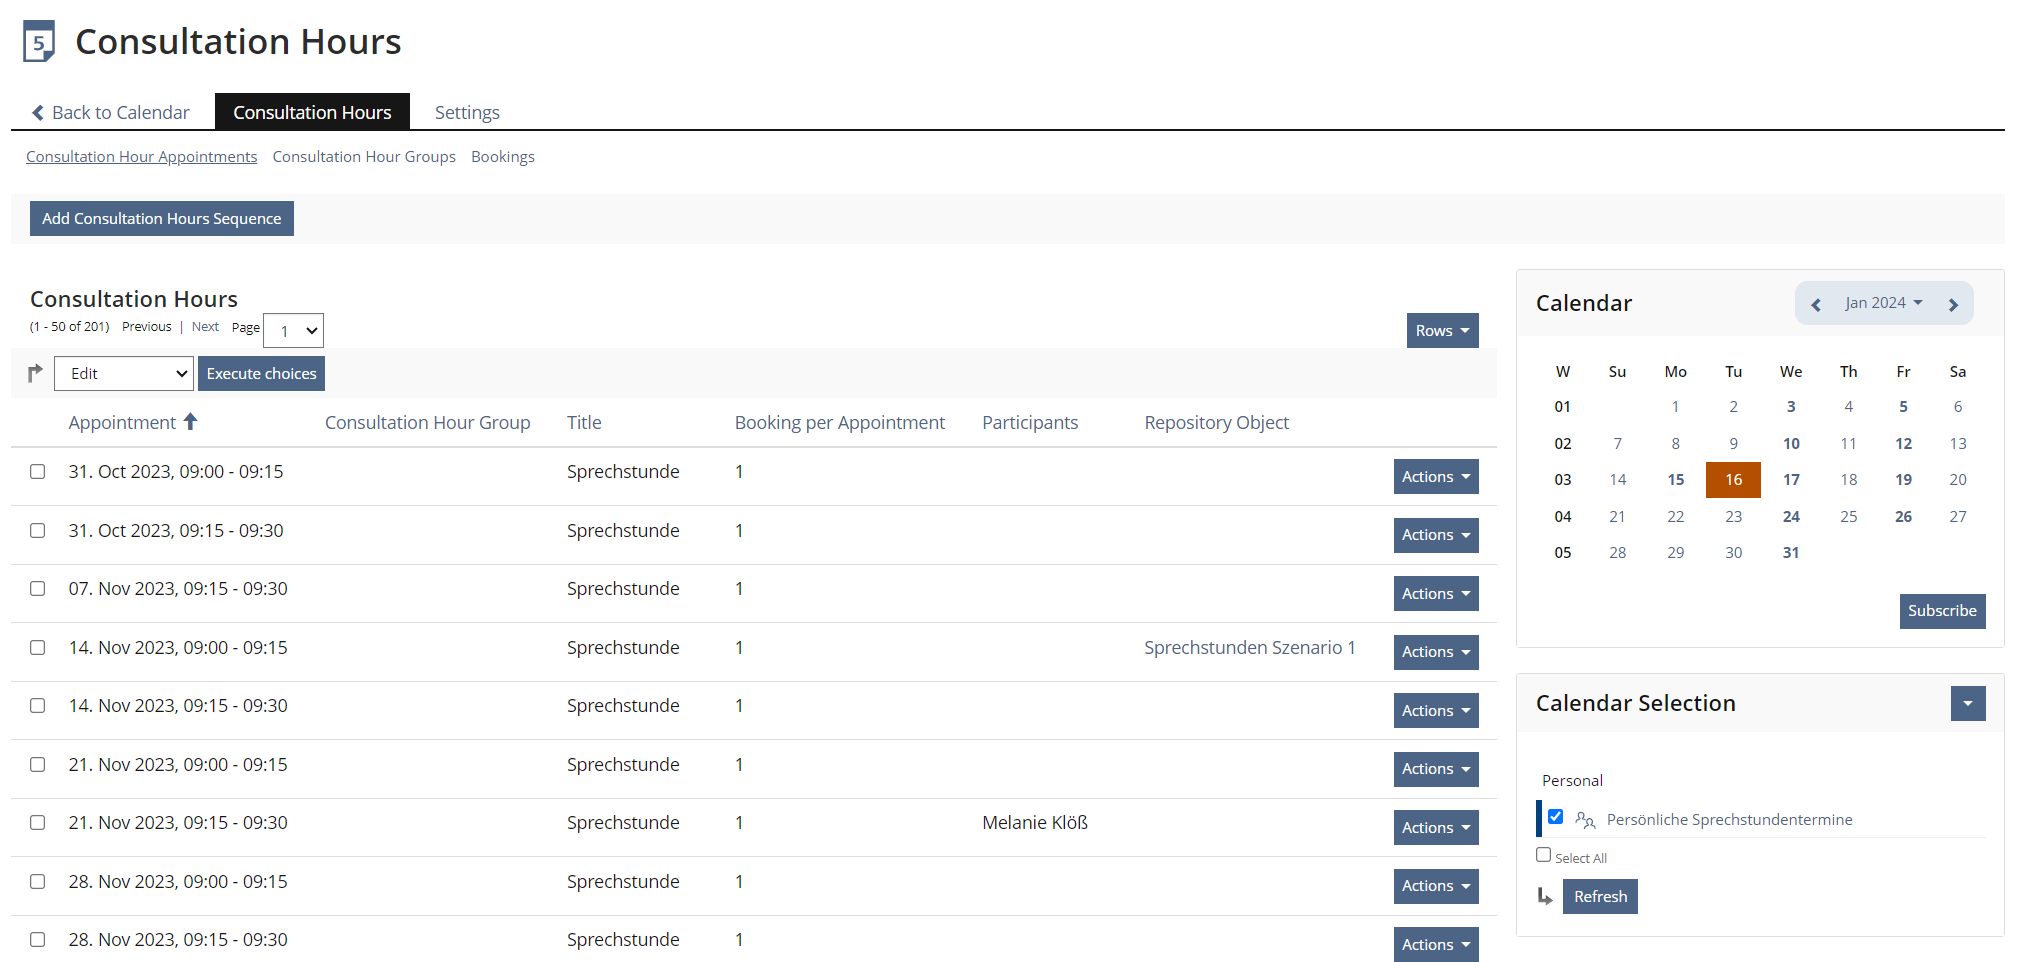Sort by Appointment column arrow

click(x=190, y=422)
